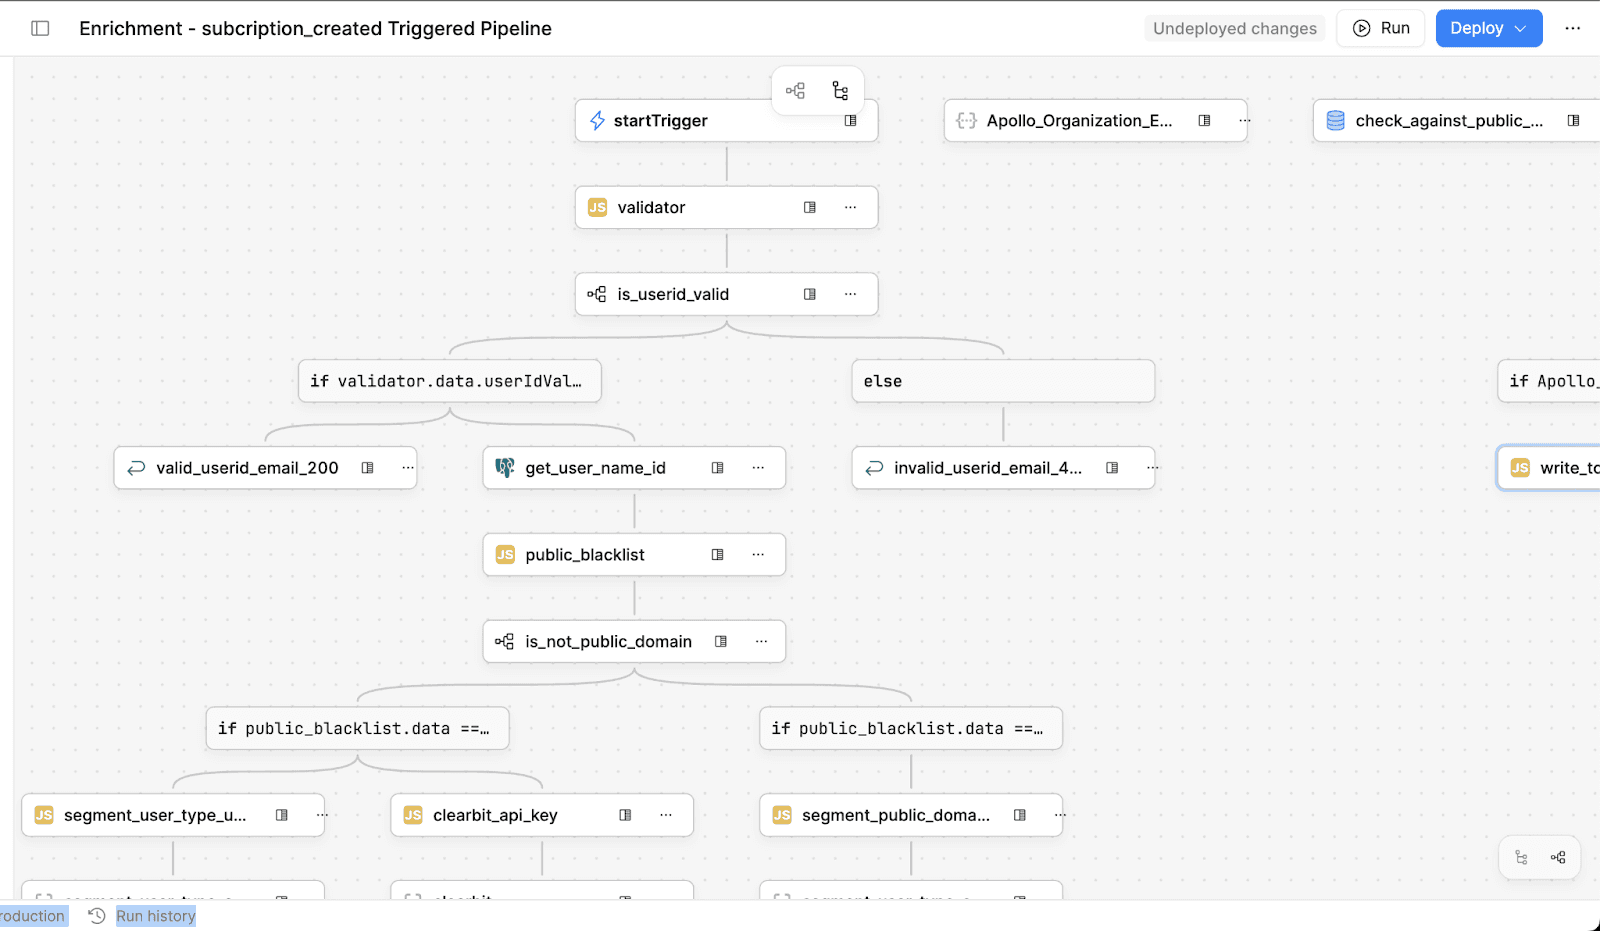
Task: Click the curly-braces icon on Apollo_Organization node
Action: click(966, 120)
